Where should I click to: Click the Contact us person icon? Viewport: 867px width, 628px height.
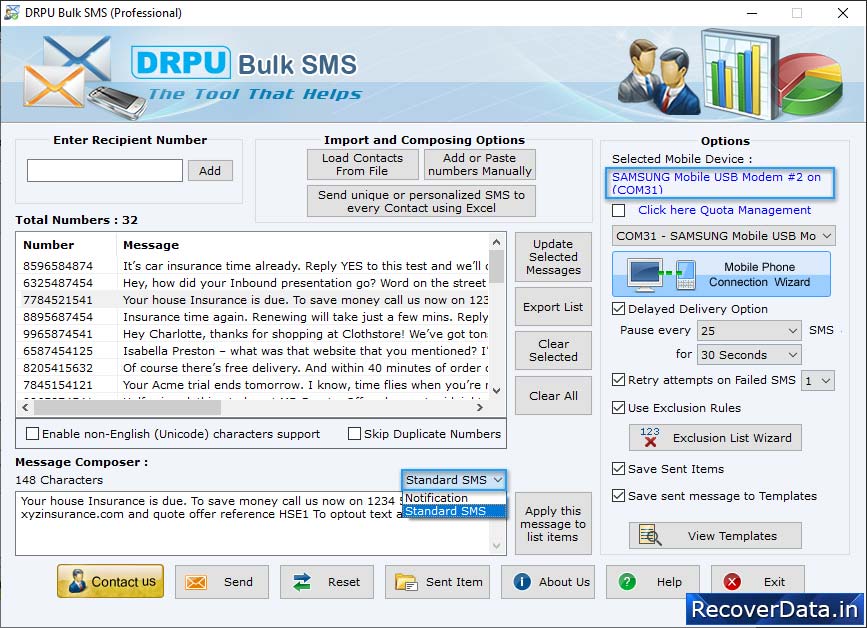tap(77, 582)
